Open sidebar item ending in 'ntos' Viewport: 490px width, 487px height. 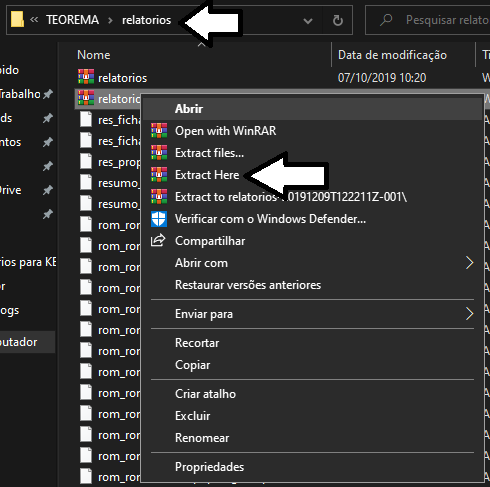pyautogui.click(x=10, y=142)
